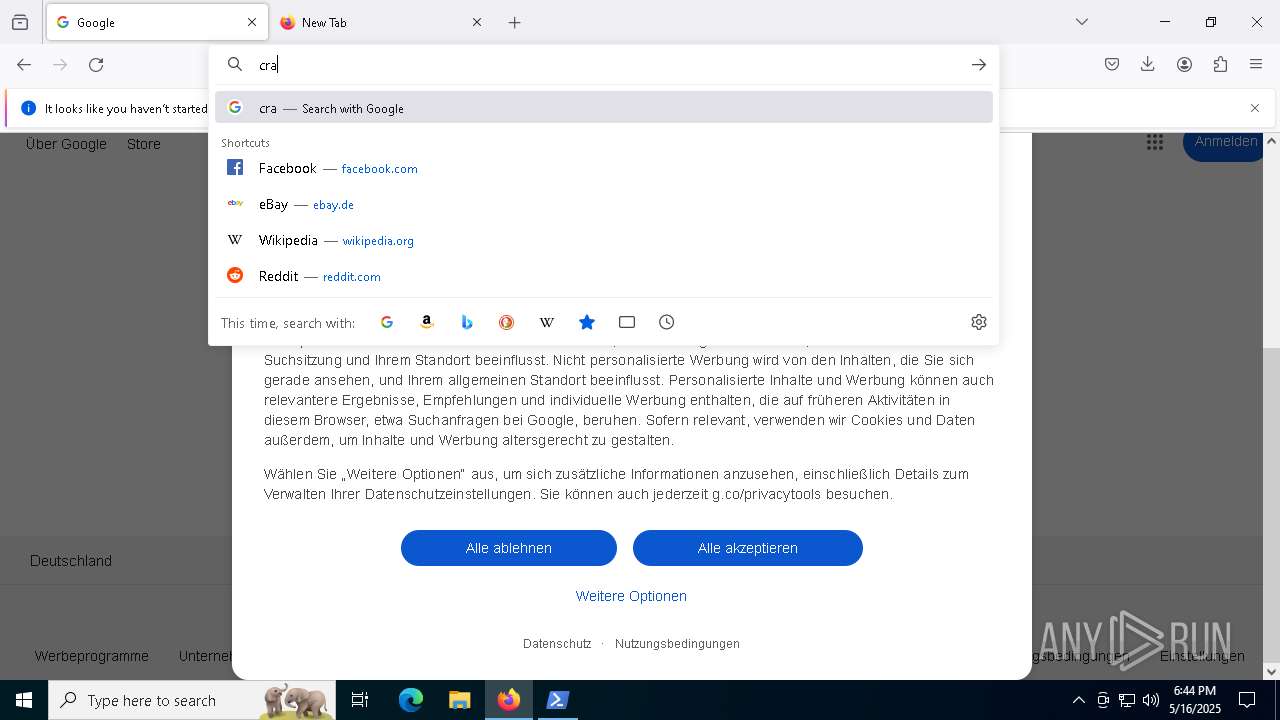1280x720 pixels.
Task: Switch to the New Tab tab
Action: coord(381,22)
